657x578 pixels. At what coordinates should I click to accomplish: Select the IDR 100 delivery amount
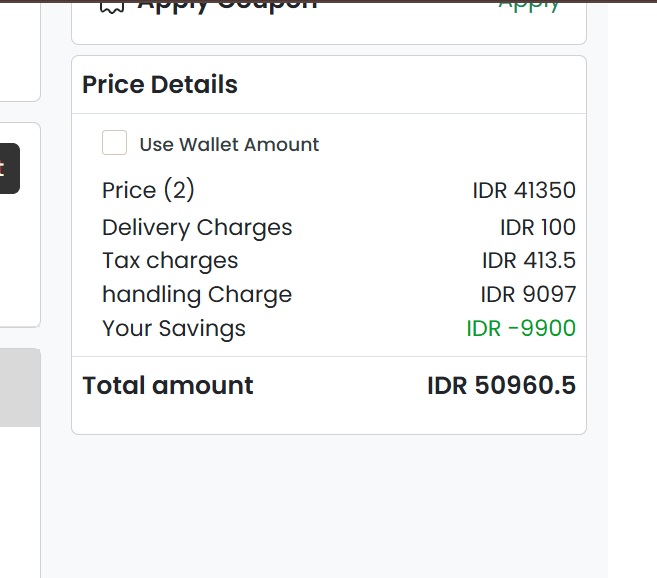[538, 227]
